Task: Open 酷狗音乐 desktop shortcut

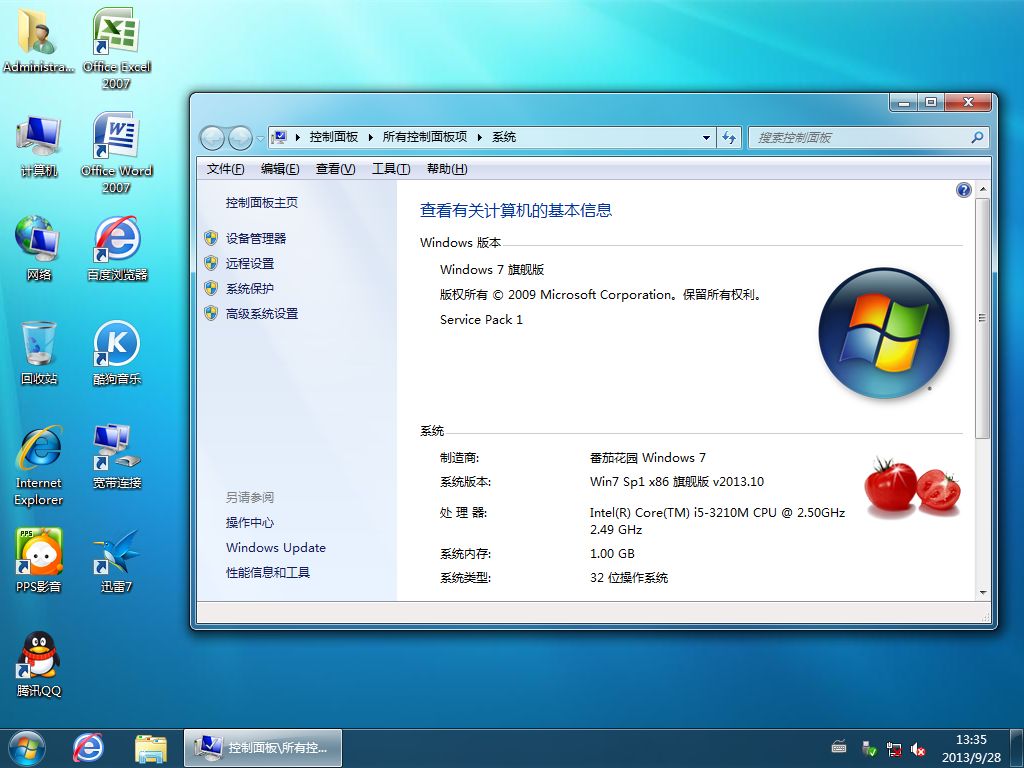Action: click(117, 353)
